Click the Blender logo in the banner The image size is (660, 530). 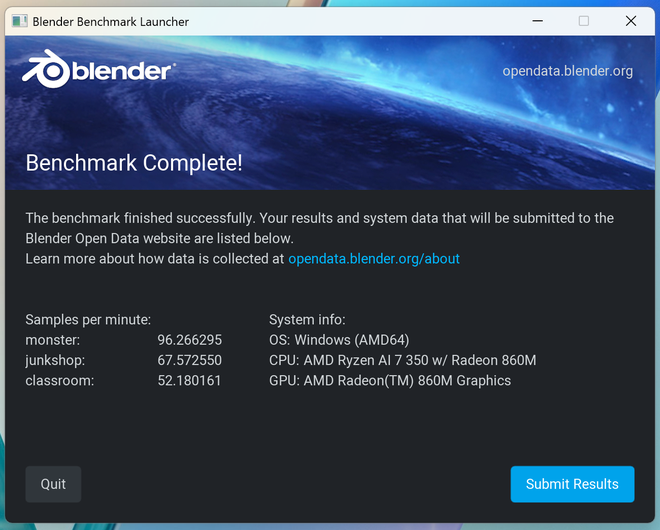coord(98,69)
